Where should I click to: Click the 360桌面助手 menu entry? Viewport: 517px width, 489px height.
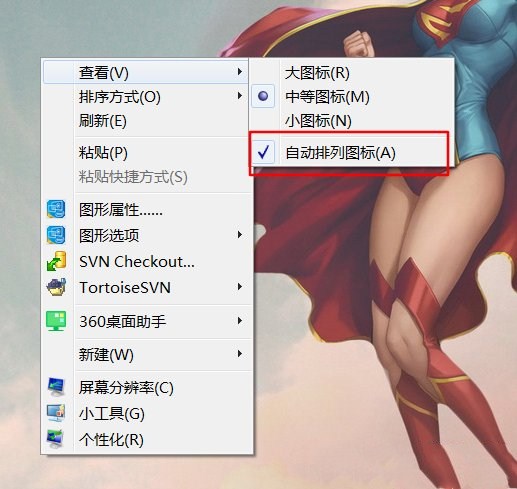coord(146,321)
